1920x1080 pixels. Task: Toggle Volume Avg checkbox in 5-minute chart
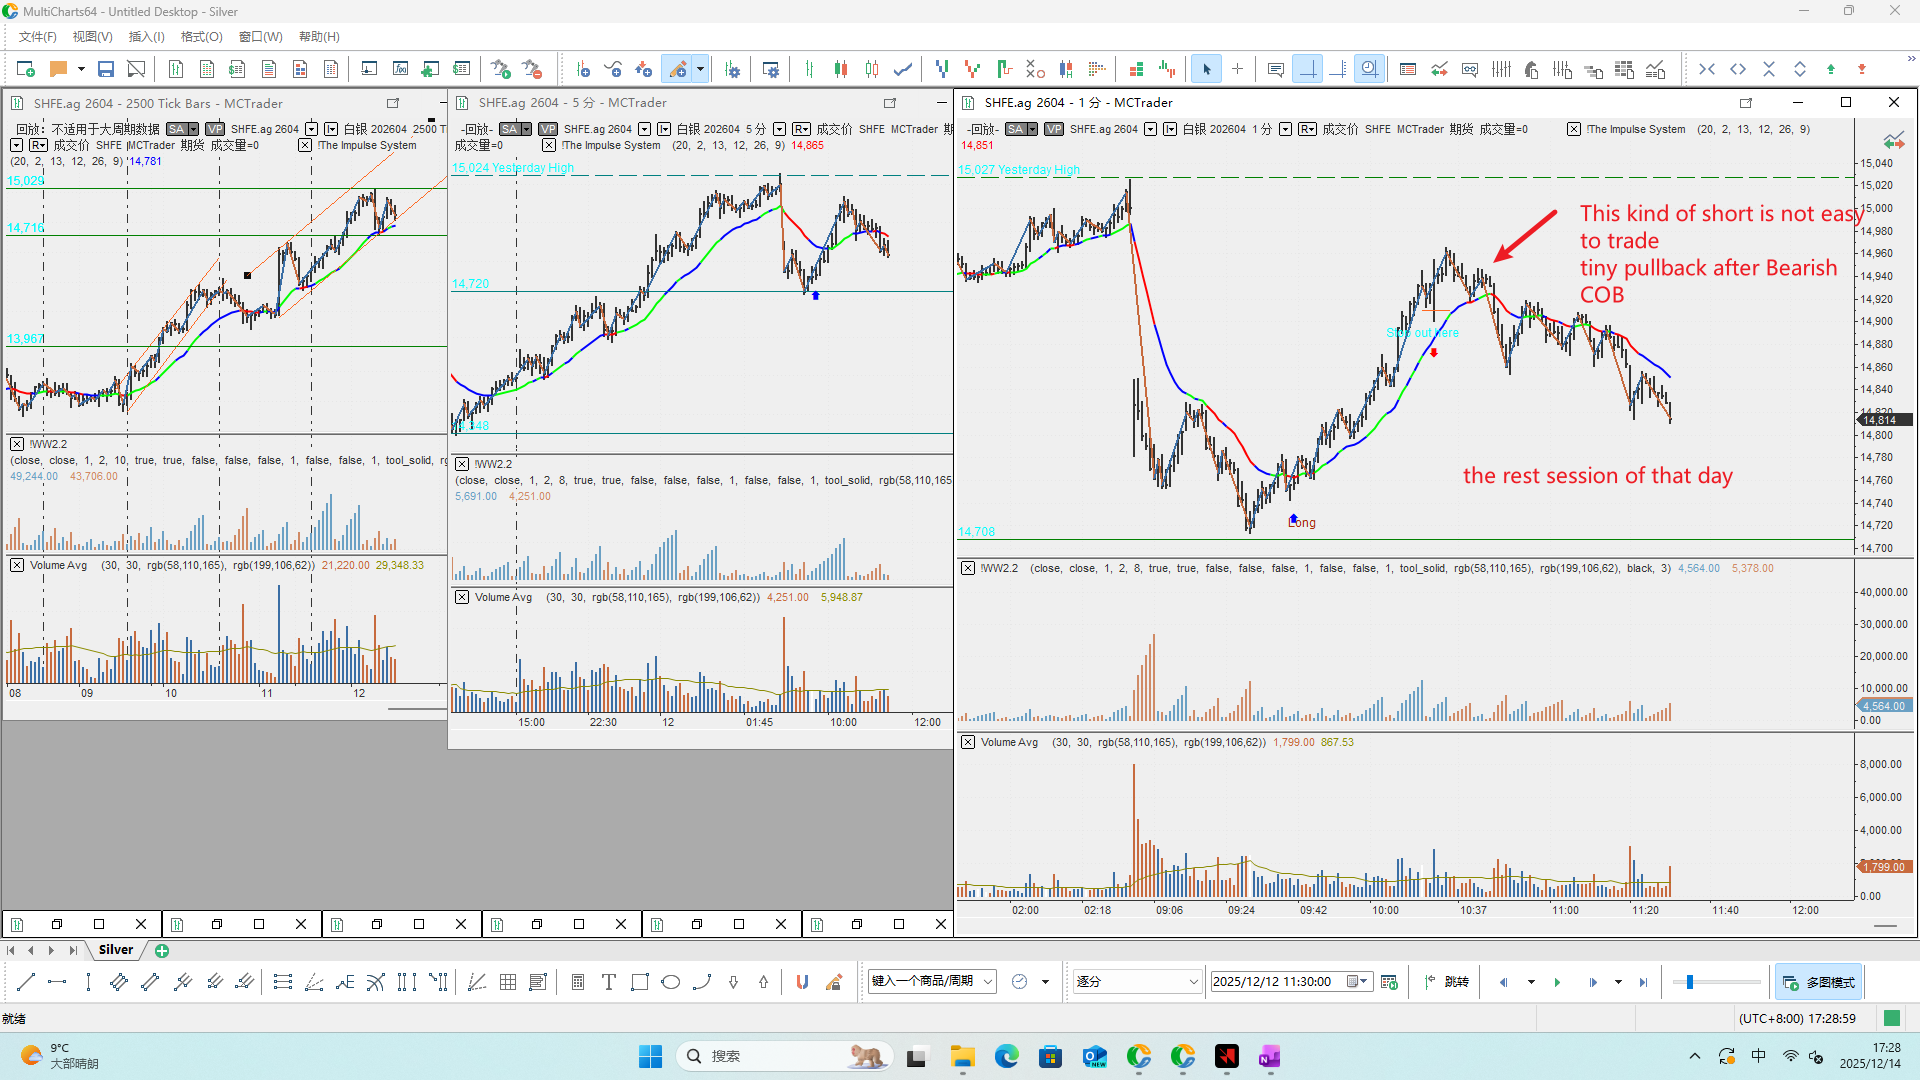pos(462,597)
